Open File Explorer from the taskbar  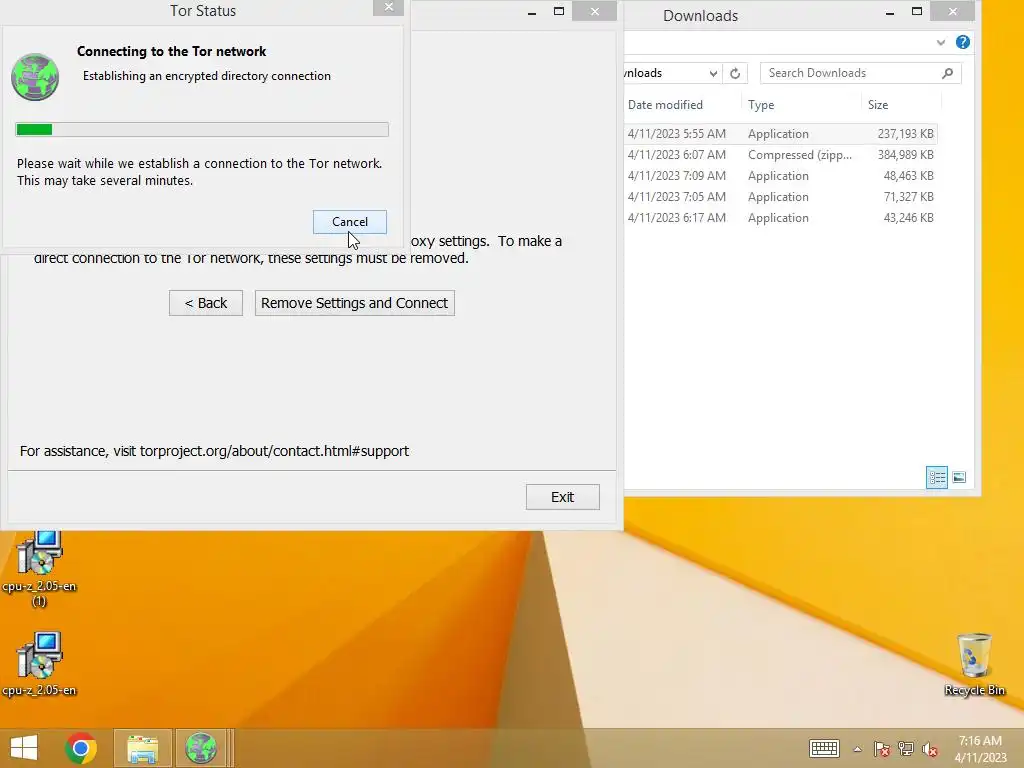click(x=142, y=748)
